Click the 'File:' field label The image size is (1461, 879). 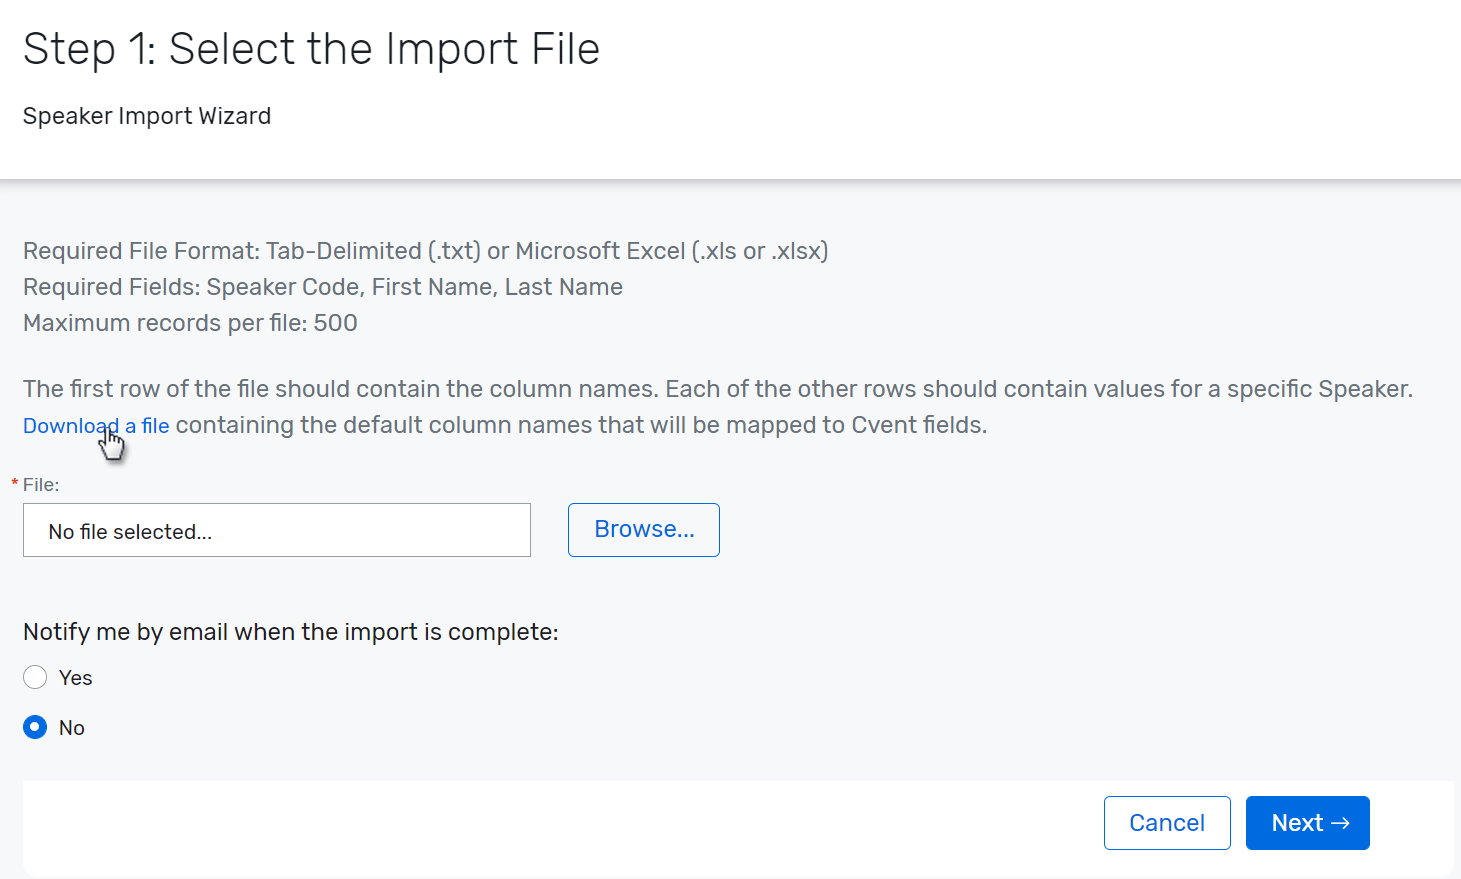click(41, 485)
